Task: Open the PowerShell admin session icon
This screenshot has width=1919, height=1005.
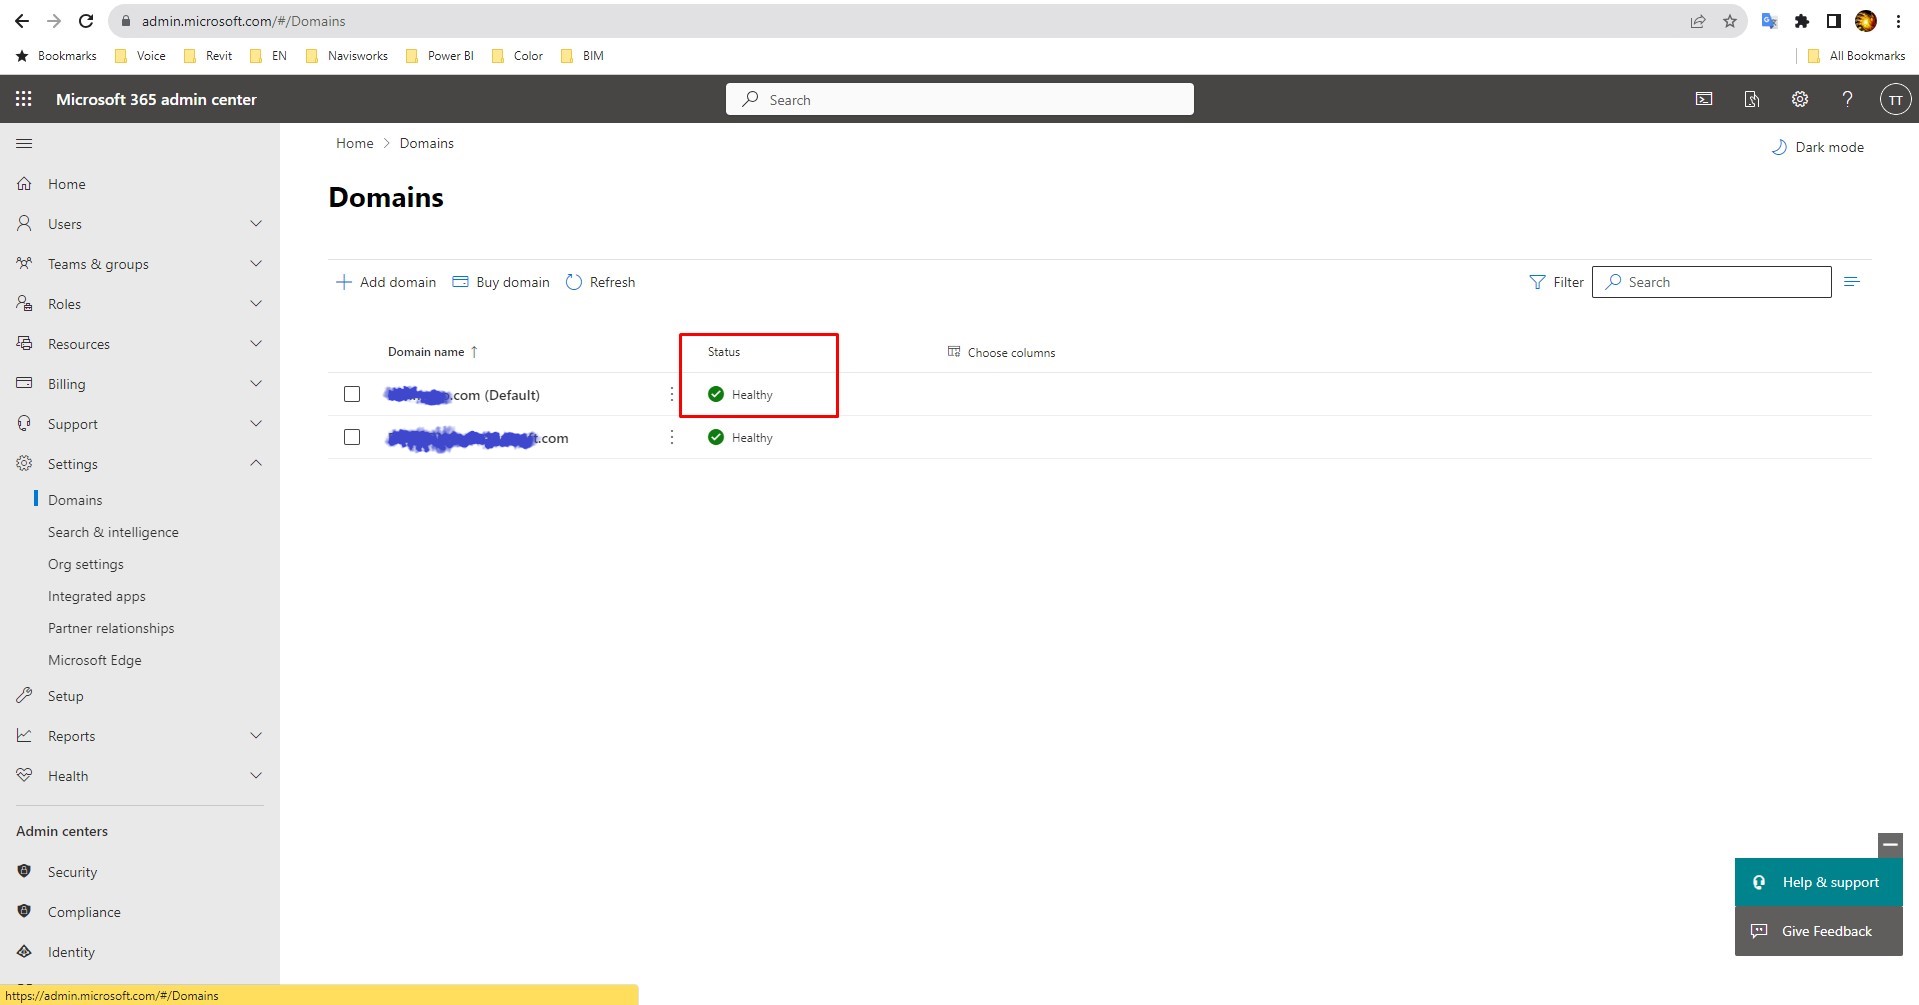Action: tap(1703, 99)
